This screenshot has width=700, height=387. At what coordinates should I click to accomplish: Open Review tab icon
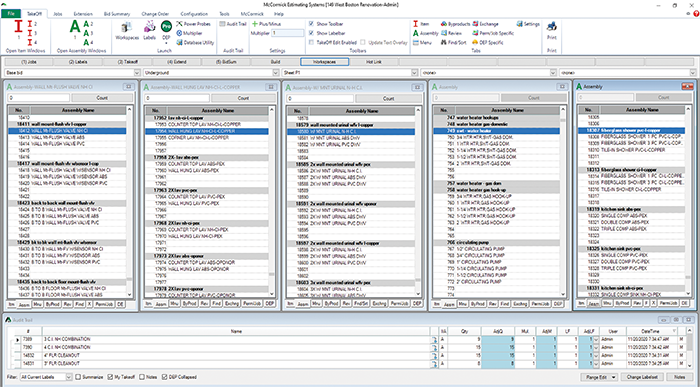pos(451,33)
